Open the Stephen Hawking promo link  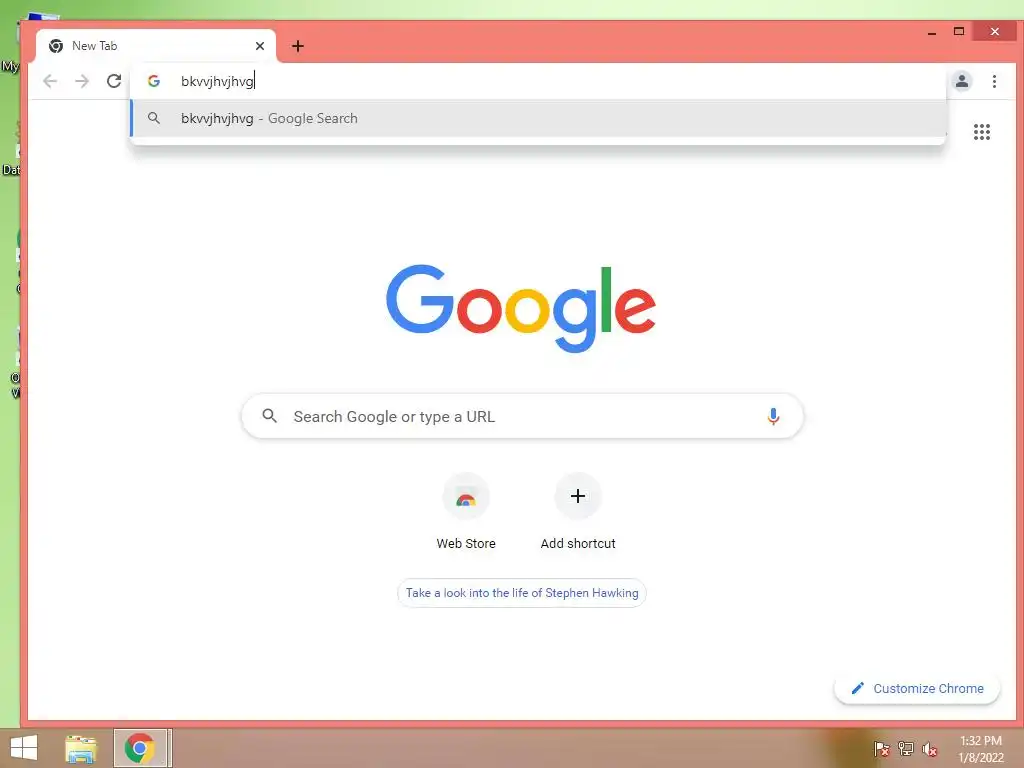522,593
